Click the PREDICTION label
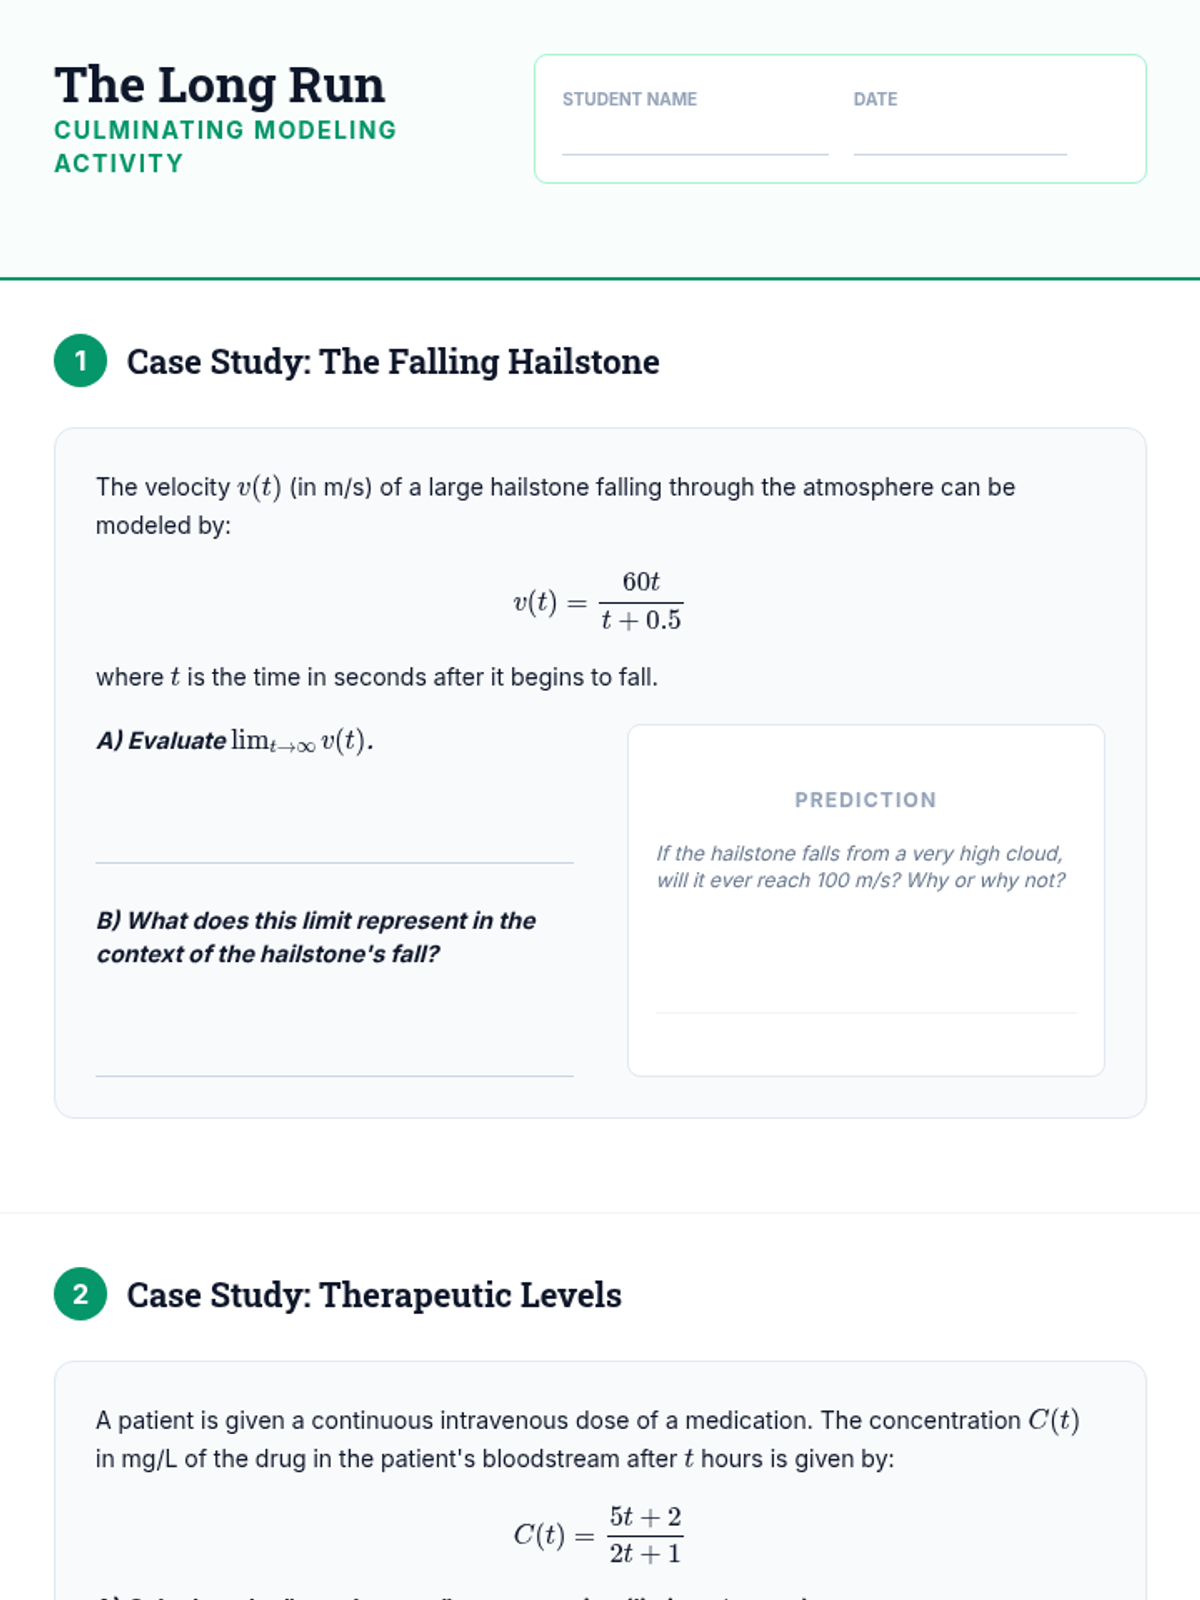Viewport: 1200px width, 1600px height. pyautogui.click(x=866, y=800)
